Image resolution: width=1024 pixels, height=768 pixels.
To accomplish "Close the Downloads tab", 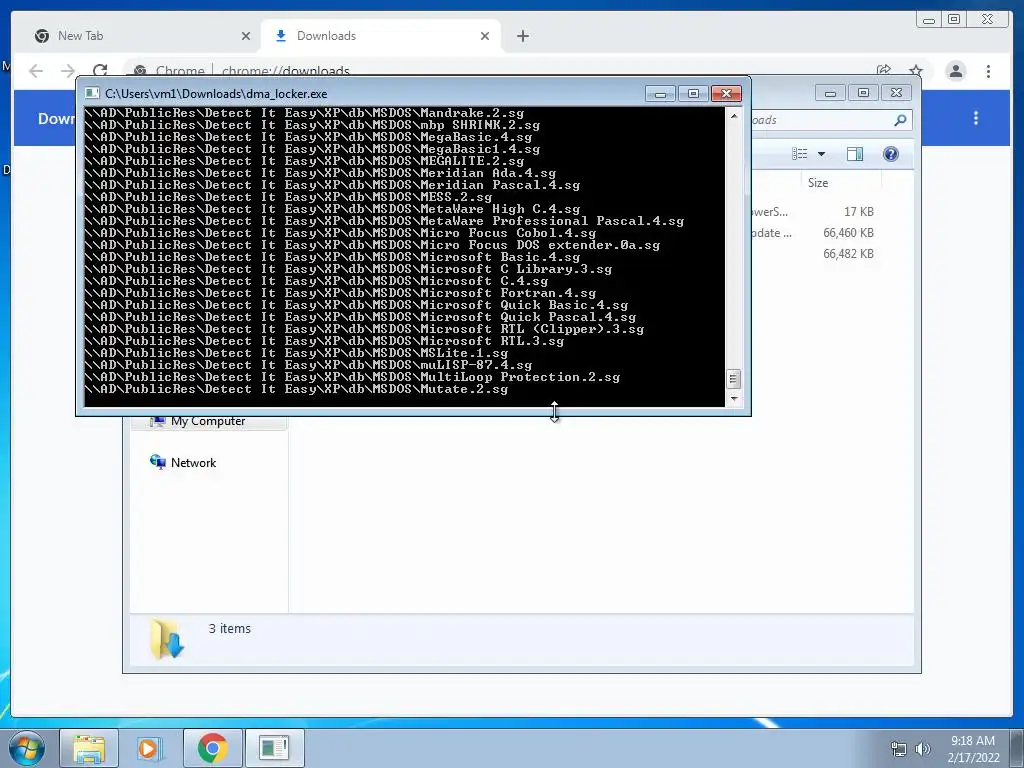I will pyautogui.click(x=485, y=36).
